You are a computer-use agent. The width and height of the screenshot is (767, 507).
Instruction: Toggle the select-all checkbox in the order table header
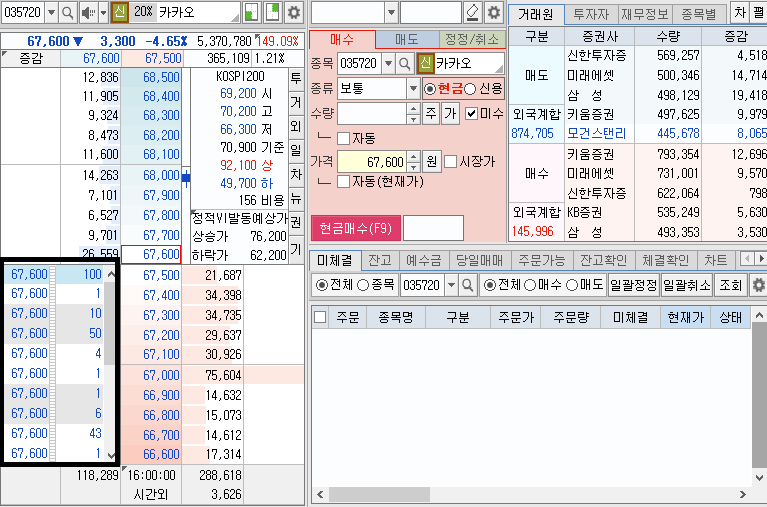click(x=320, y=317)
